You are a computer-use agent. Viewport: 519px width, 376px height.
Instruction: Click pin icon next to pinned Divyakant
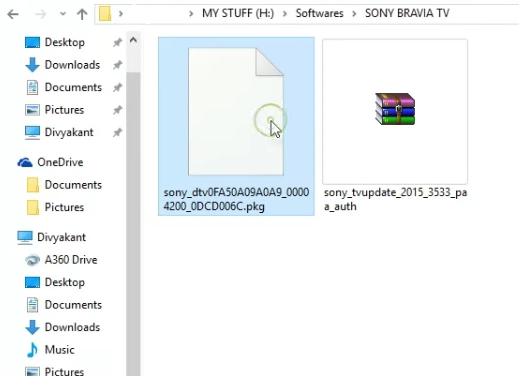click(117, 133)
